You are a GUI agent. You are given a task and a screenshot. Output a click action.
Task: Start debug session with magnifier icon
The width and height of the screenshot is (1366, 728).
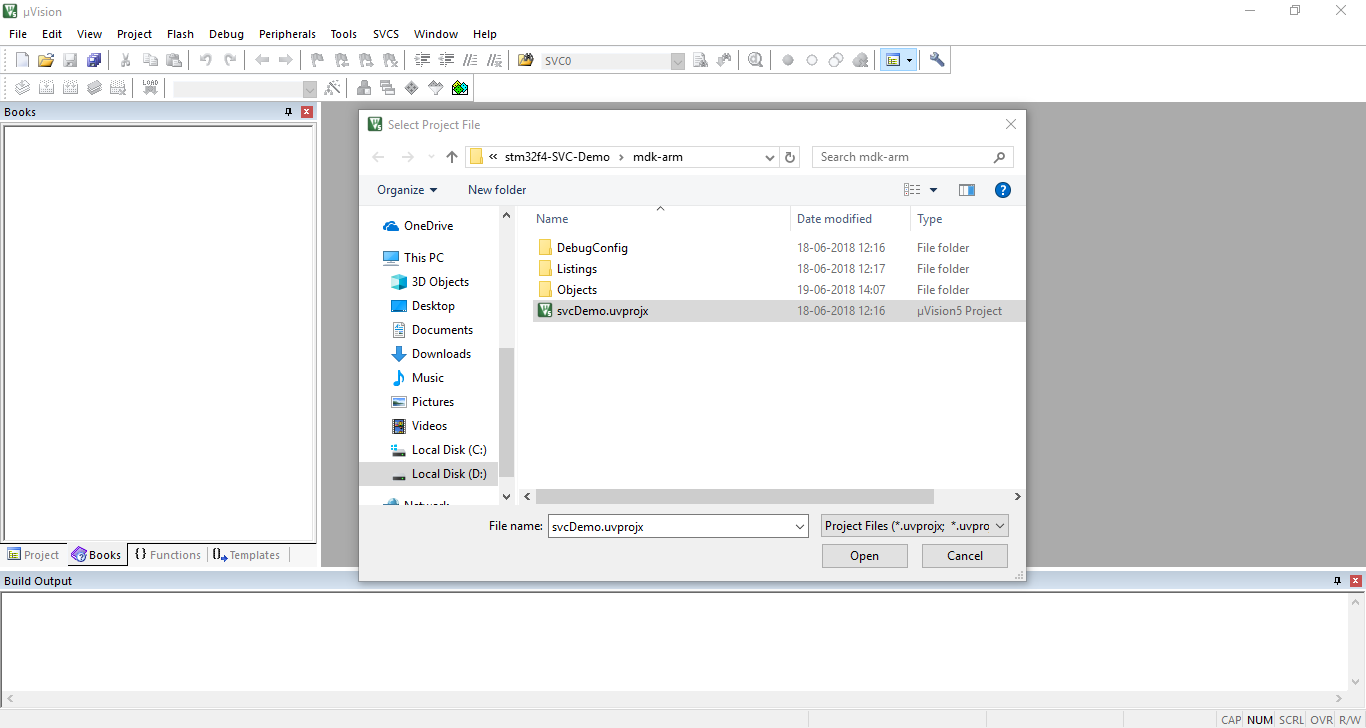(755, 60)
